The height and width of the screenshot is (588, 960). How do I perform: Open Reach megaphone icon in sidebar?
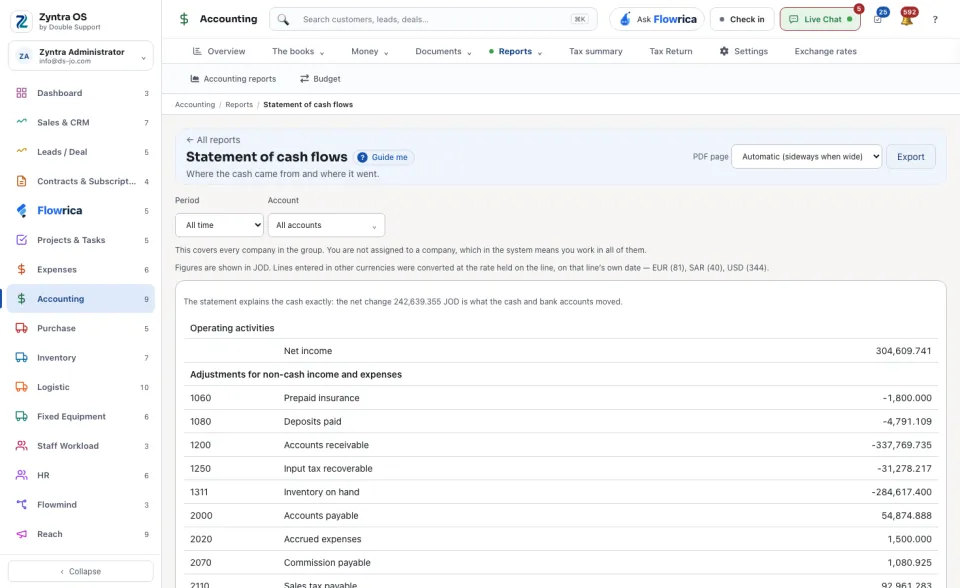click(x=21, y=534)
